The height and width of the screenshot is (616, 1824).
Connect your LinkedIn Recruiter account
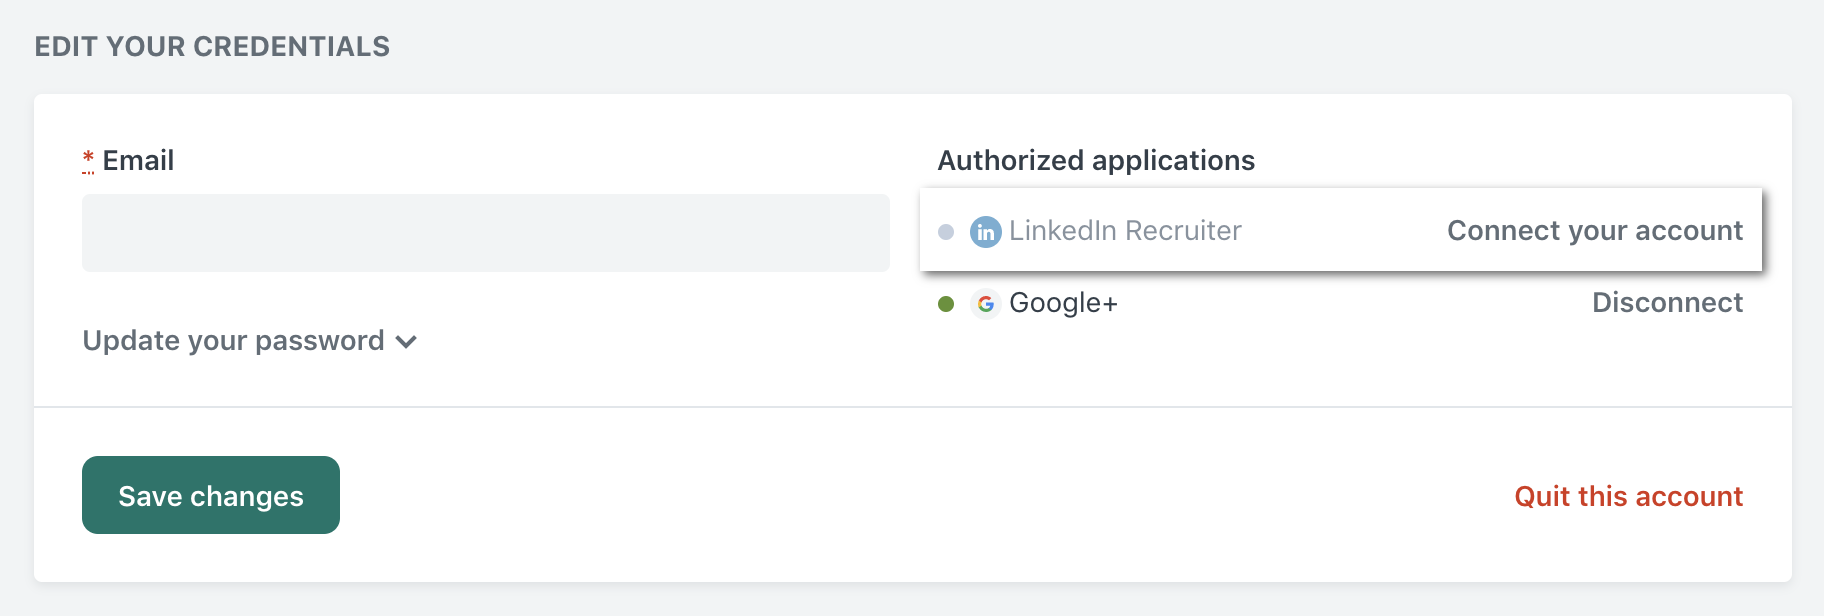[1594, 231]
